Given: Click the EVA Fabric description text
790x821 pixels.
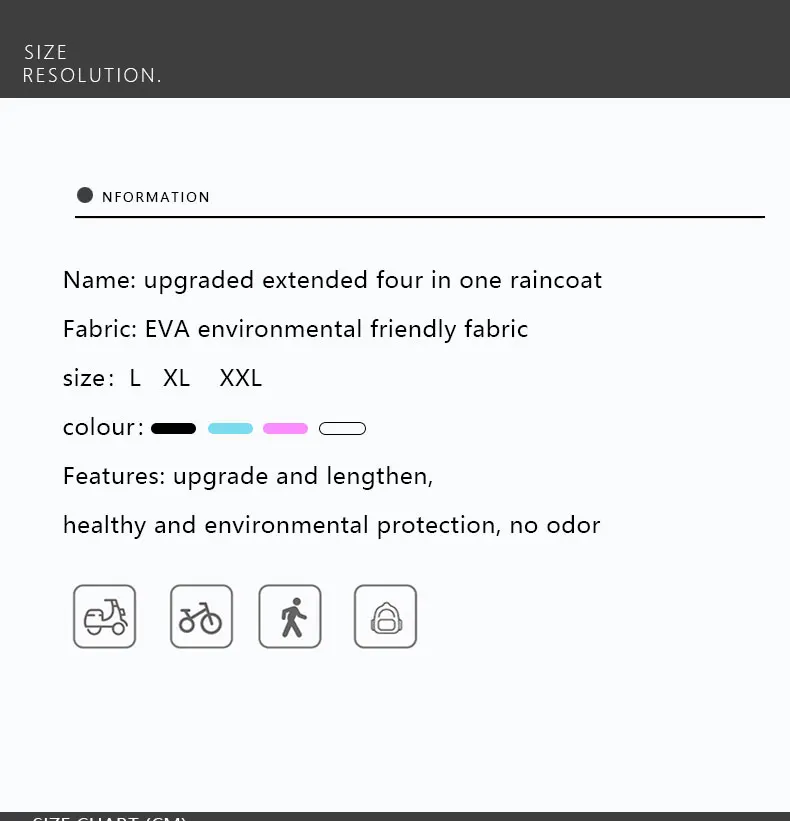Looking at the screenshot, I should [295, 329].
